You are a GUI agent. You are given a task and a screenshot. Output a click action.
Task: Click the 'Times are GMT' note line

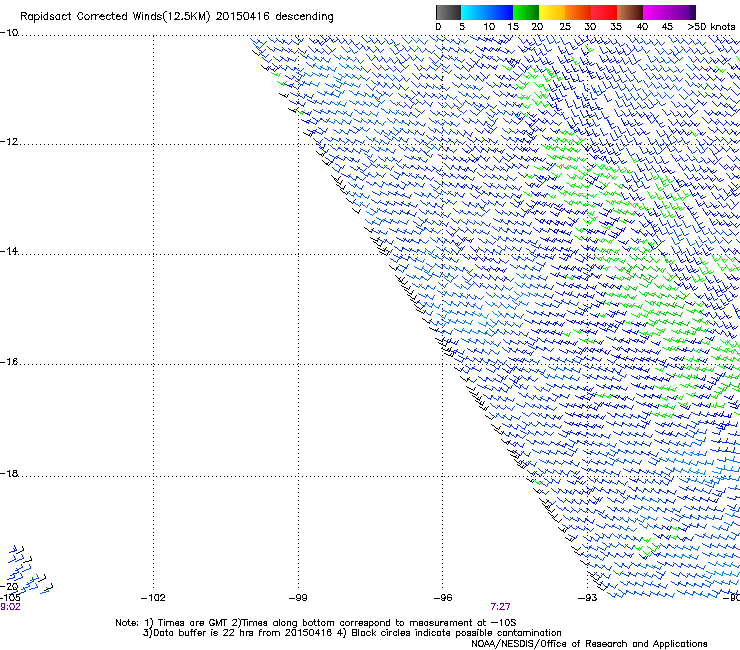click(316, 623)
